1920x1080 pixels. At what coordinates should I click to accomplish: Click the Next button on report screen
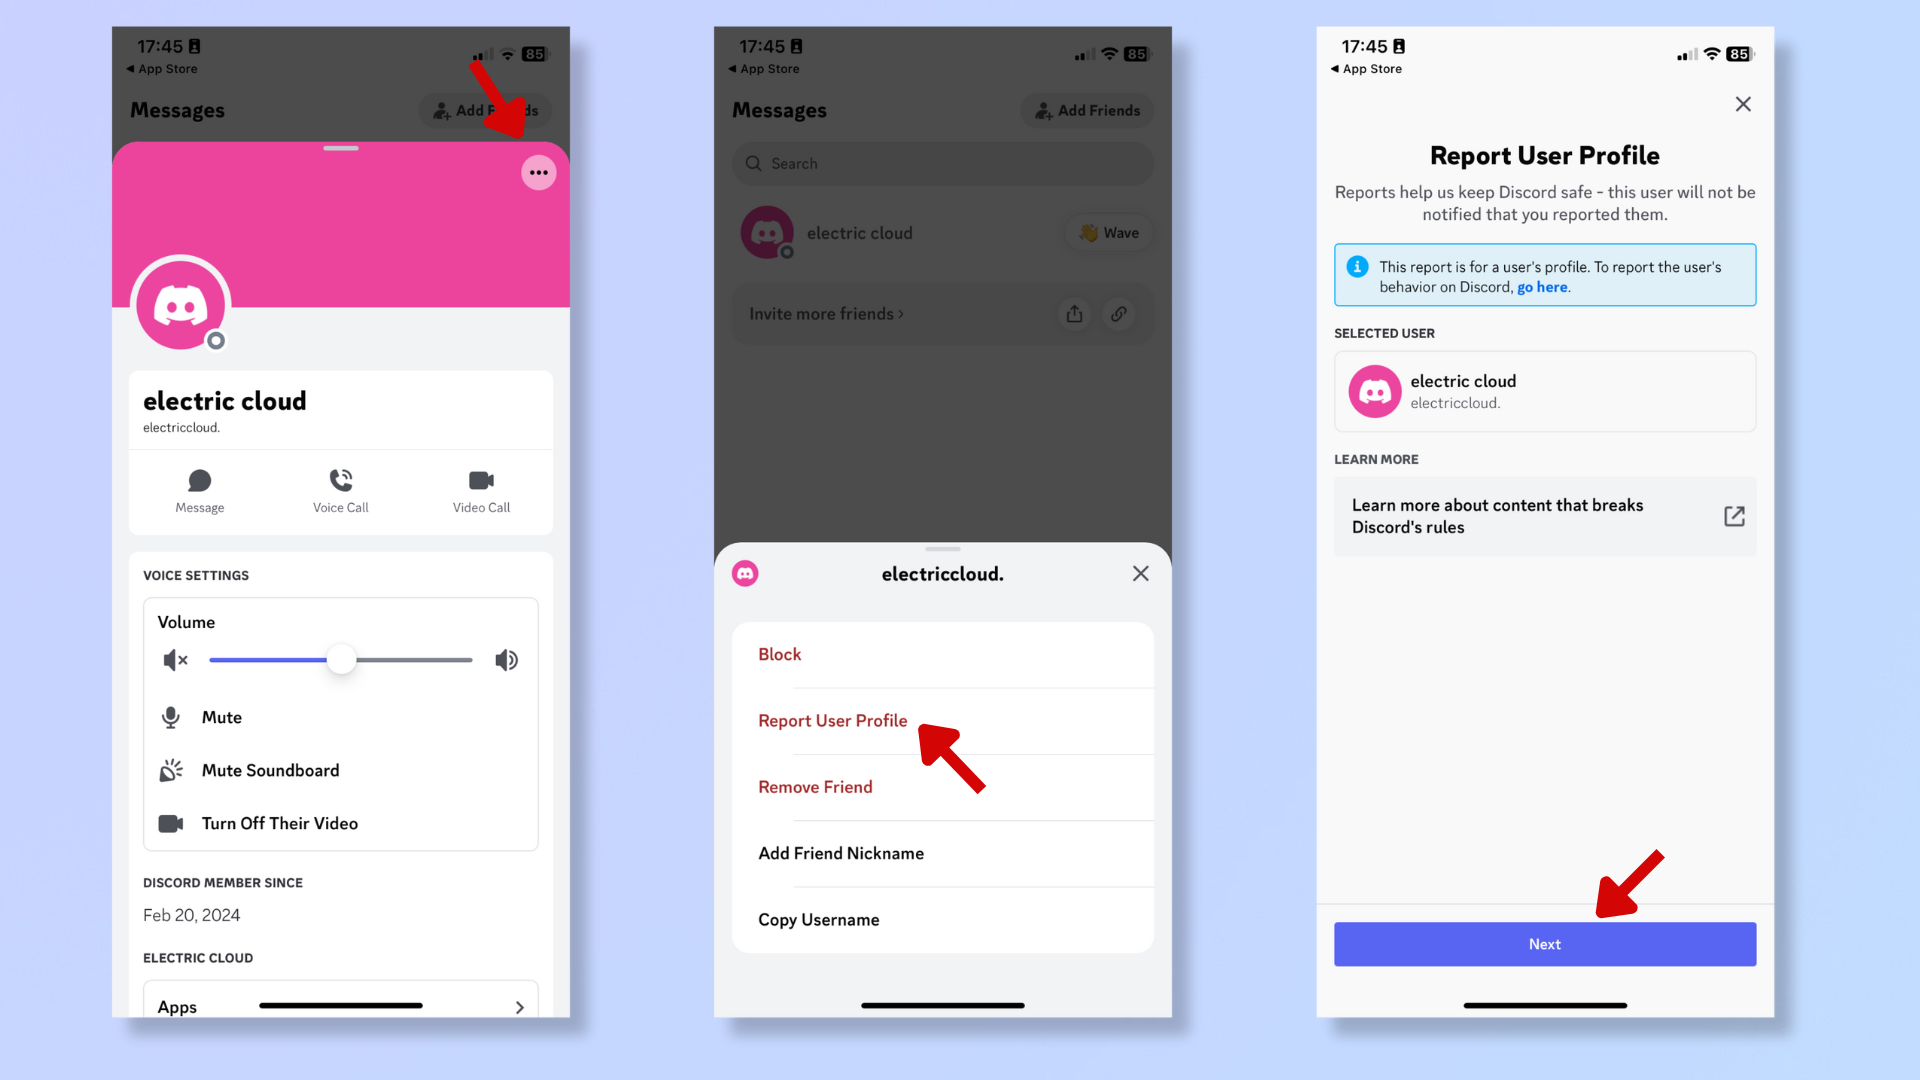click(1544, 943)
